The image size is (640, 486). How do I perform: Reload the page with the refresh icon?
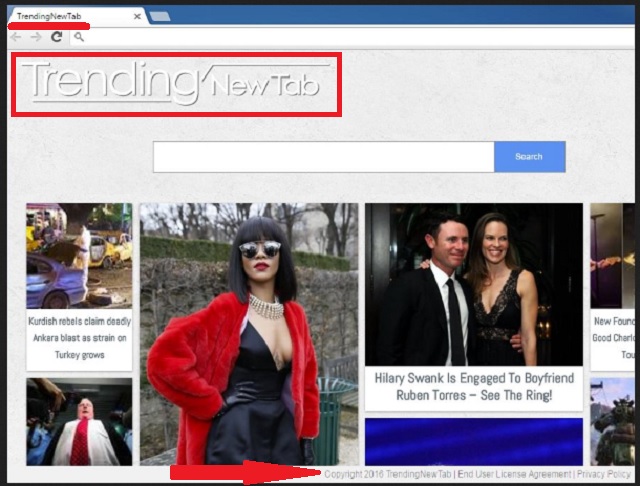pos(57,37)
